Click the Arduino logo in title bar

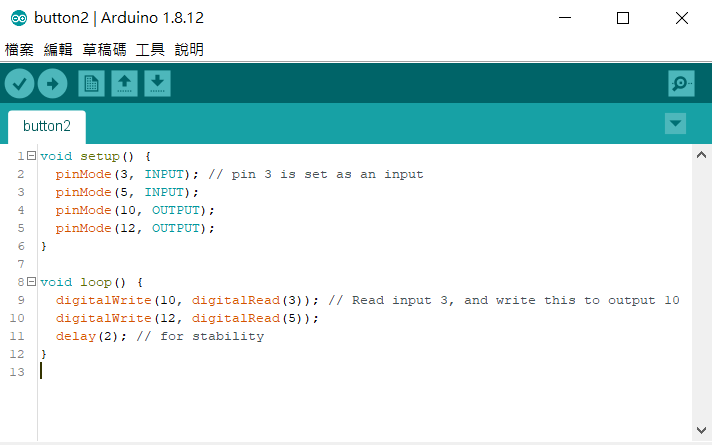(19, 18)
